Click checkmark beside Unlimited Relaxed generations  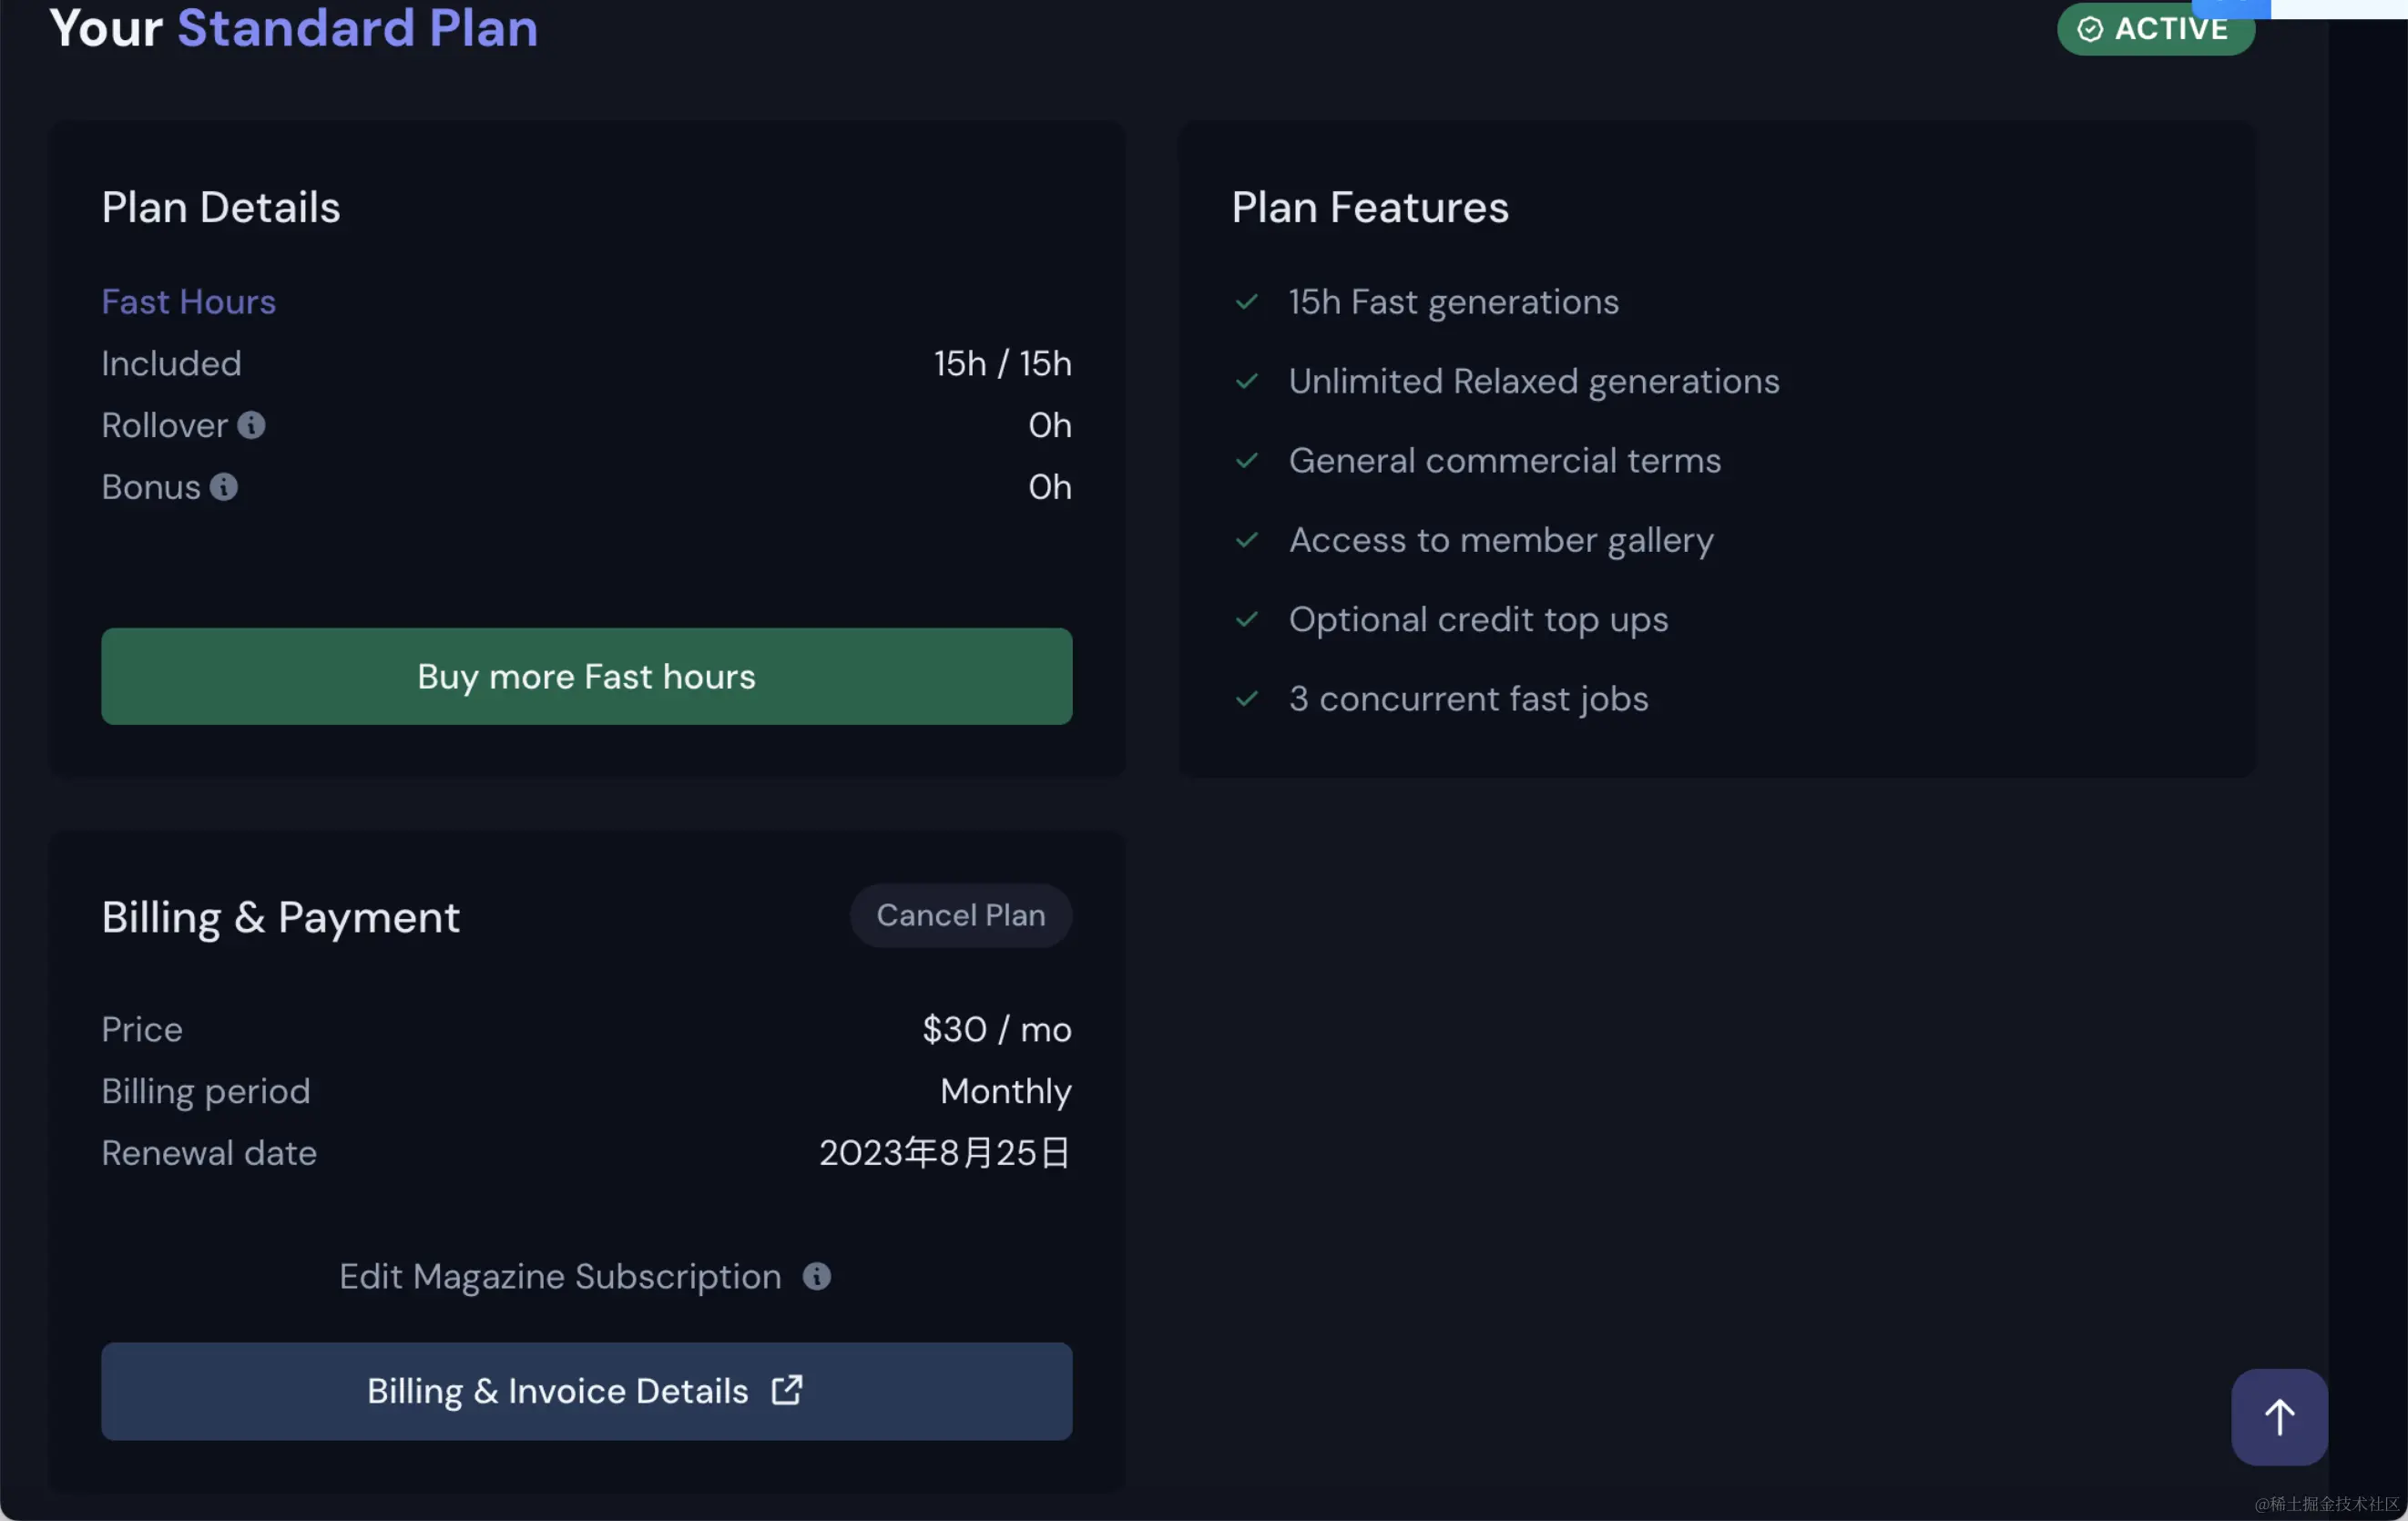pyautogui.click(x=1246, y=381)
